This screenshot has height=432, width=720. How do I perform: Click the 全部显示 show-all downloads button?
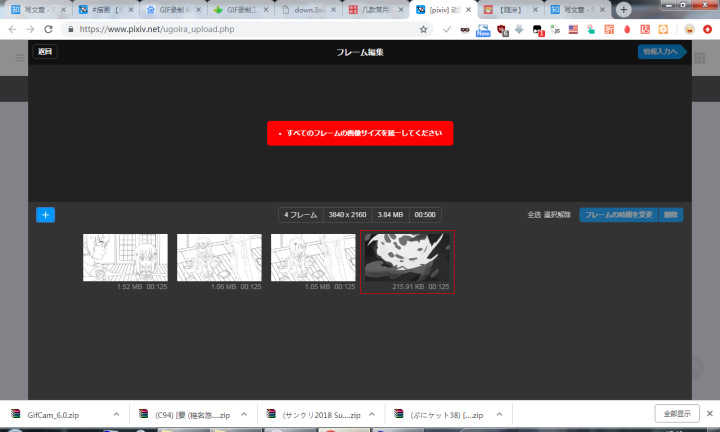click(x=677, y=414)
